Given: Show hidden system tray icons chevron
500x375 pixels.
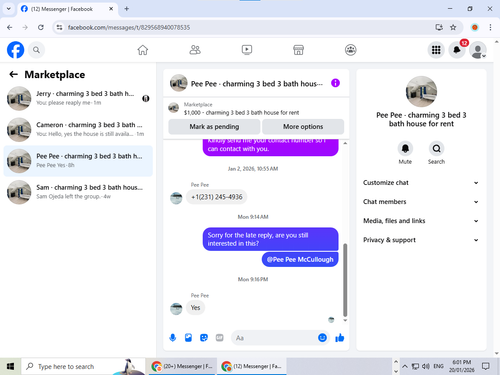Looking at the screenshot, I should (x=405, y=366).
